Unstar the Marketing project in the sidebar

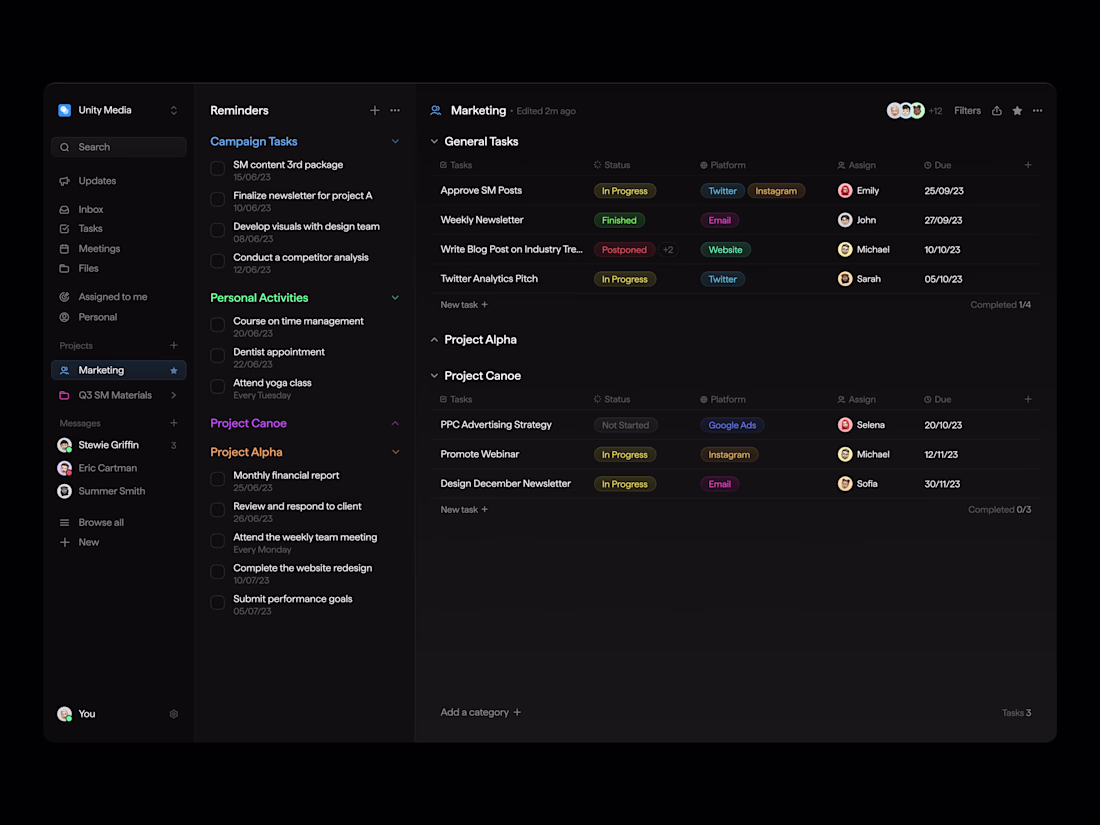coord(174,370)
